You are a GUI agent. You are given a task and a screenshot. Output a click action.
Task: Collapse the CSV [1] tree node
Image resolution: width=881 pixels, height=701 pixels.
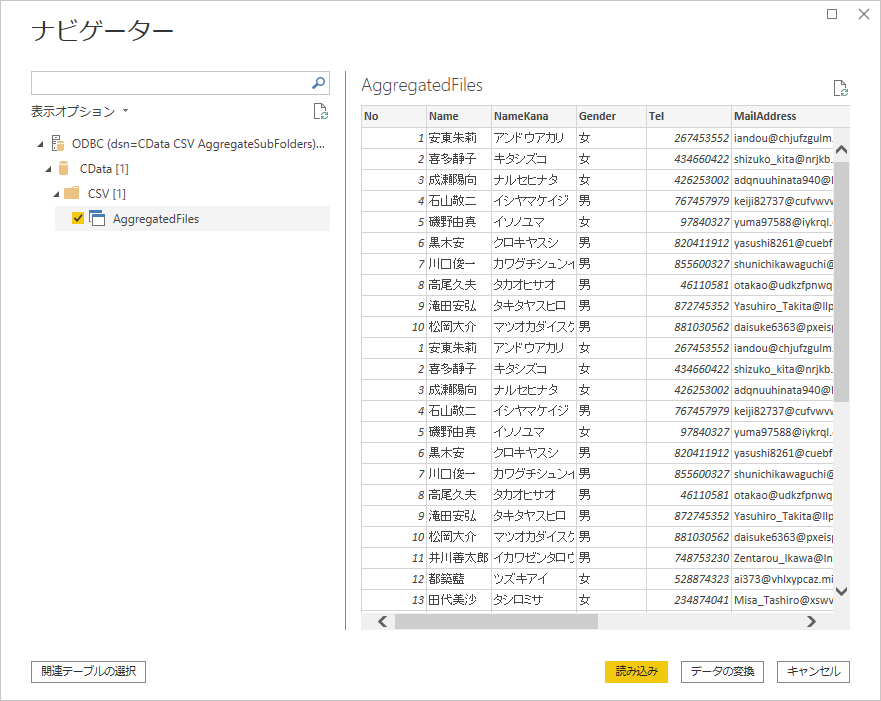(x=56, y=193)
